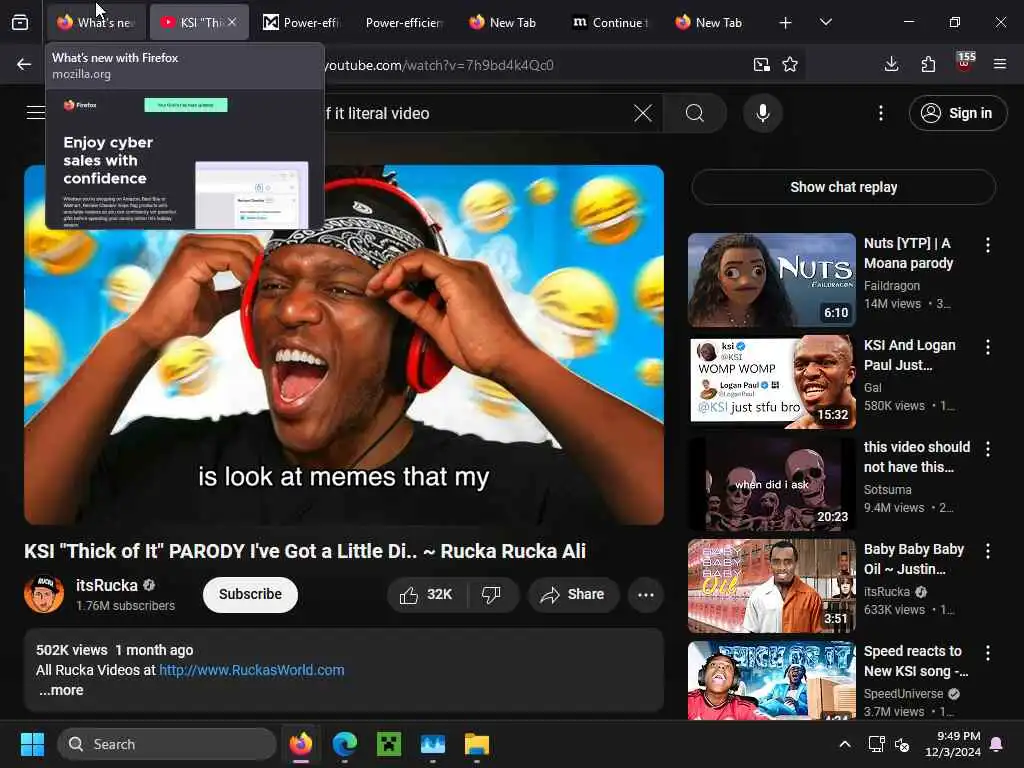
Task: Open Speed reacts to New KSI song thumbnail
Action: [771, 680]
